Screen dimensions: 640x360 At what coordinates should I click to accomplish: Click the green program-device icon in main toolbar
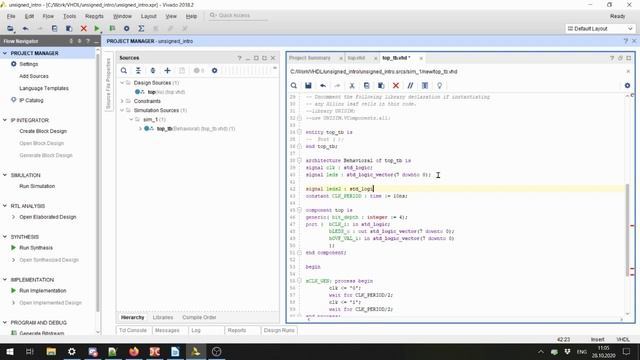(x=112, y=29)
